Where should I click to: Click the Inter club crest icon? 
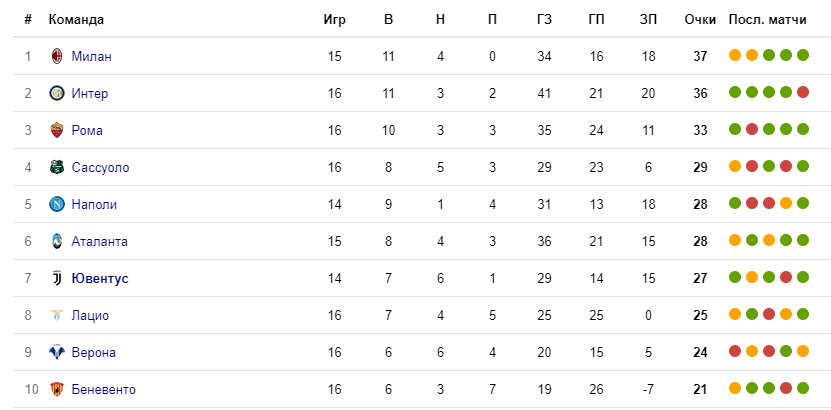tap(57, 93)
